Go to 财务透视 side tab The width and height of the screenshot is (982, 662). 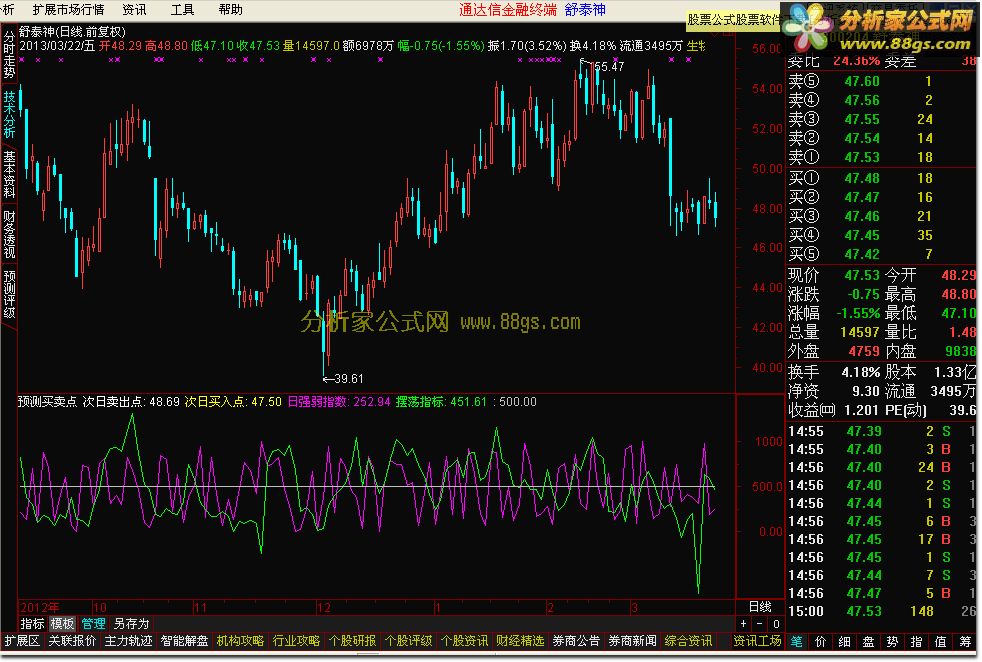pos(9,234)
